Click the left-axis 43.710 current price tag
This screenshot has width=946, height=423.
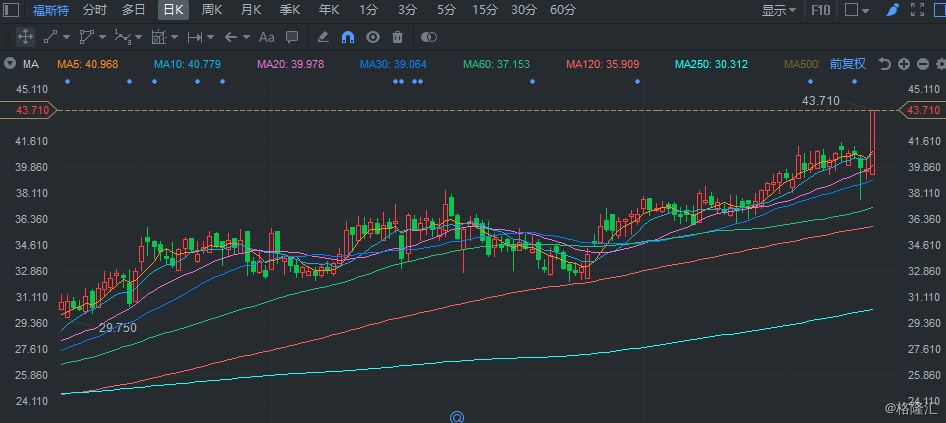pos(28,110)
